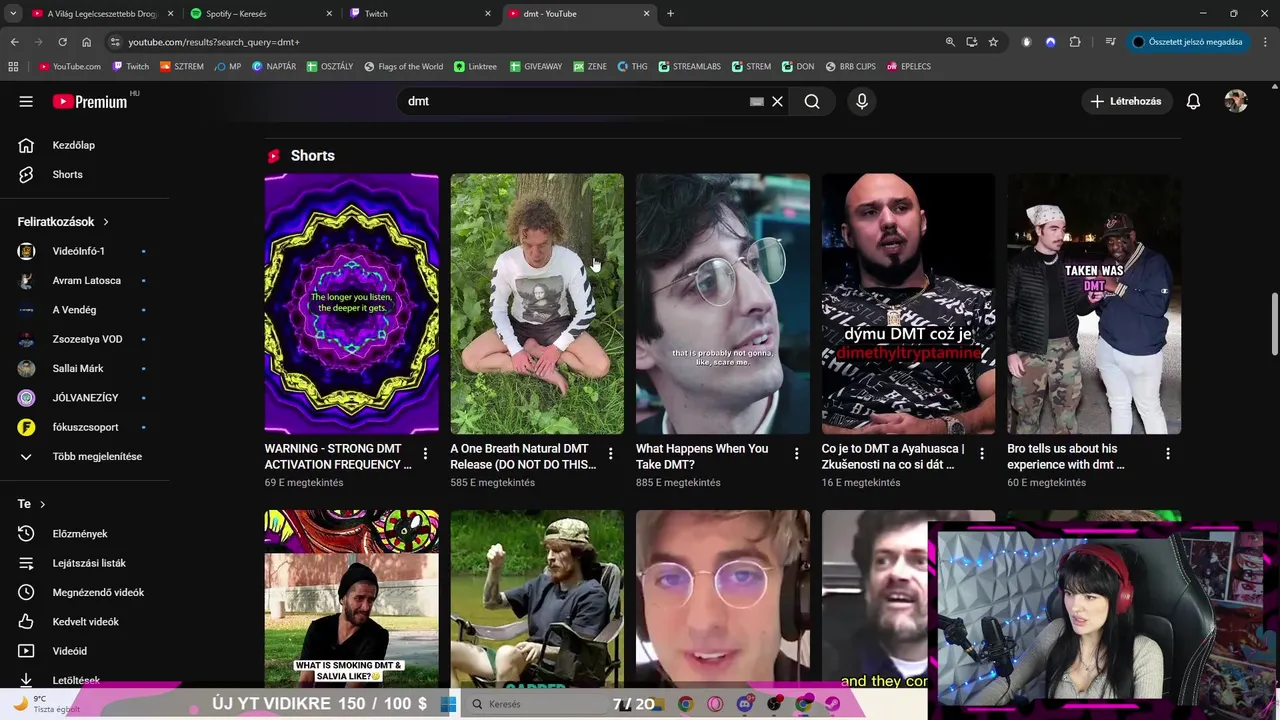Open WHAT IS SMOKING DMT & SALVIA short
This screenshot has width=1280, height=720.
click(351, 598)
